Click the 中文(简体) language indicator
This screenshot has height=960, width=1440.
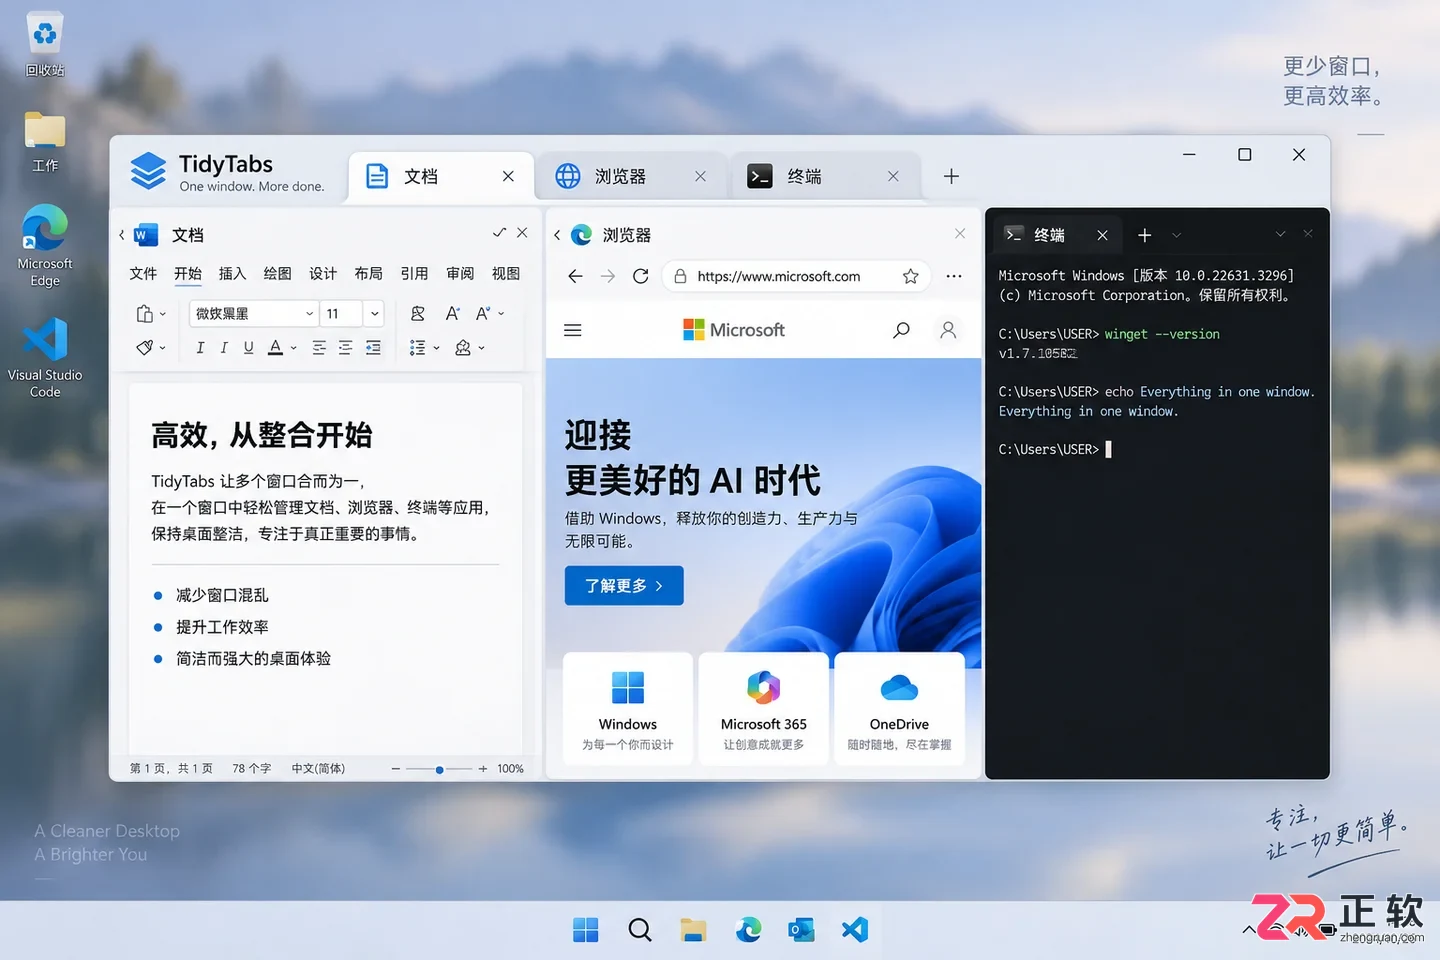click(x=318, y=769)
